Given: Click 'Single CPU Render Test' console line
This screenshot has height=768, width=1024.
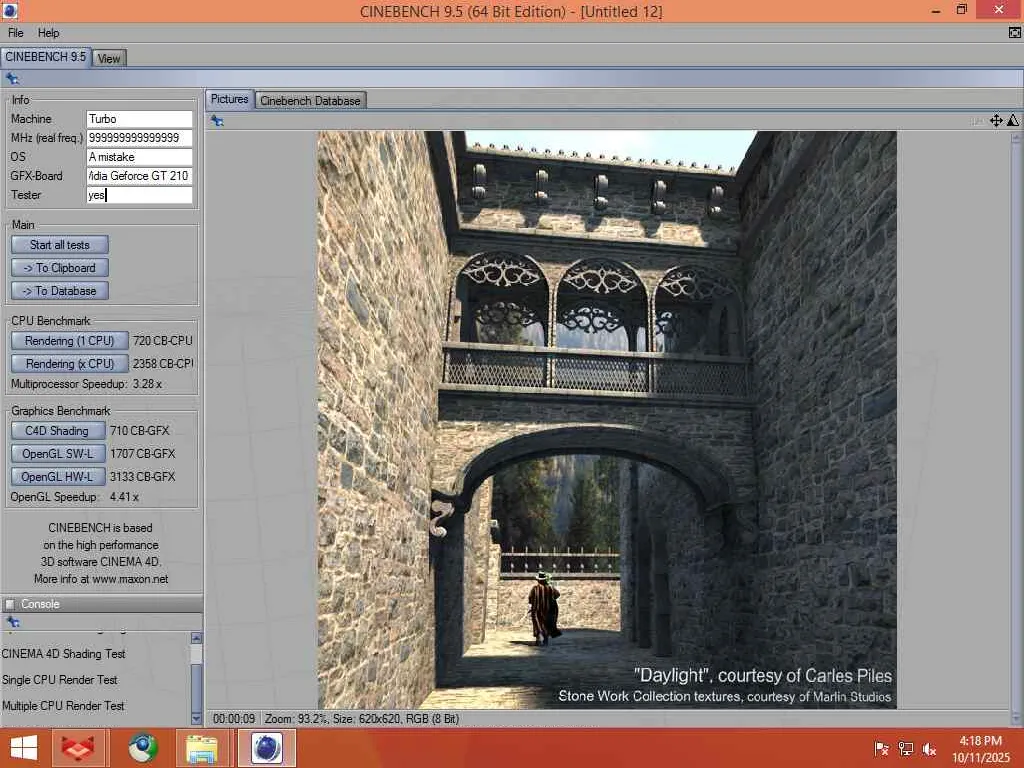Looking at the screenshot, I should (59, 680).
